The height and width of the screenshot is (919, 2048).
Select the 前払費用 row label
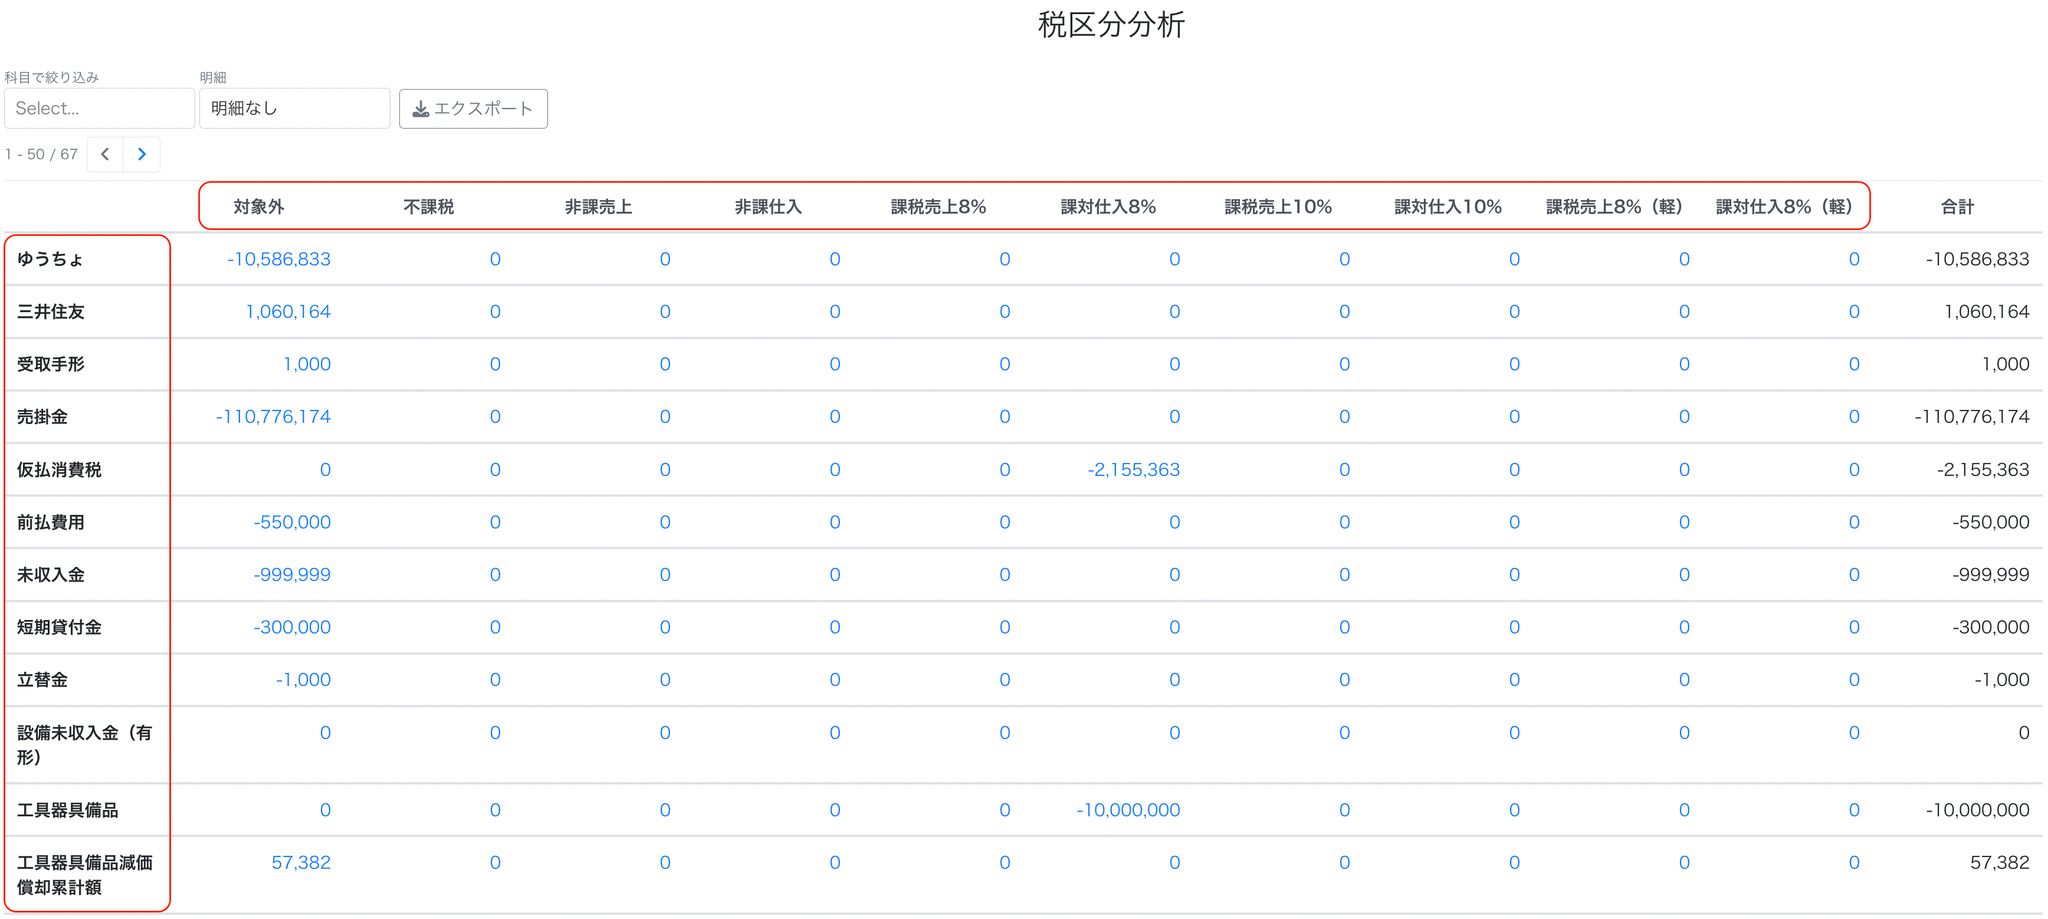click(51, 522)
